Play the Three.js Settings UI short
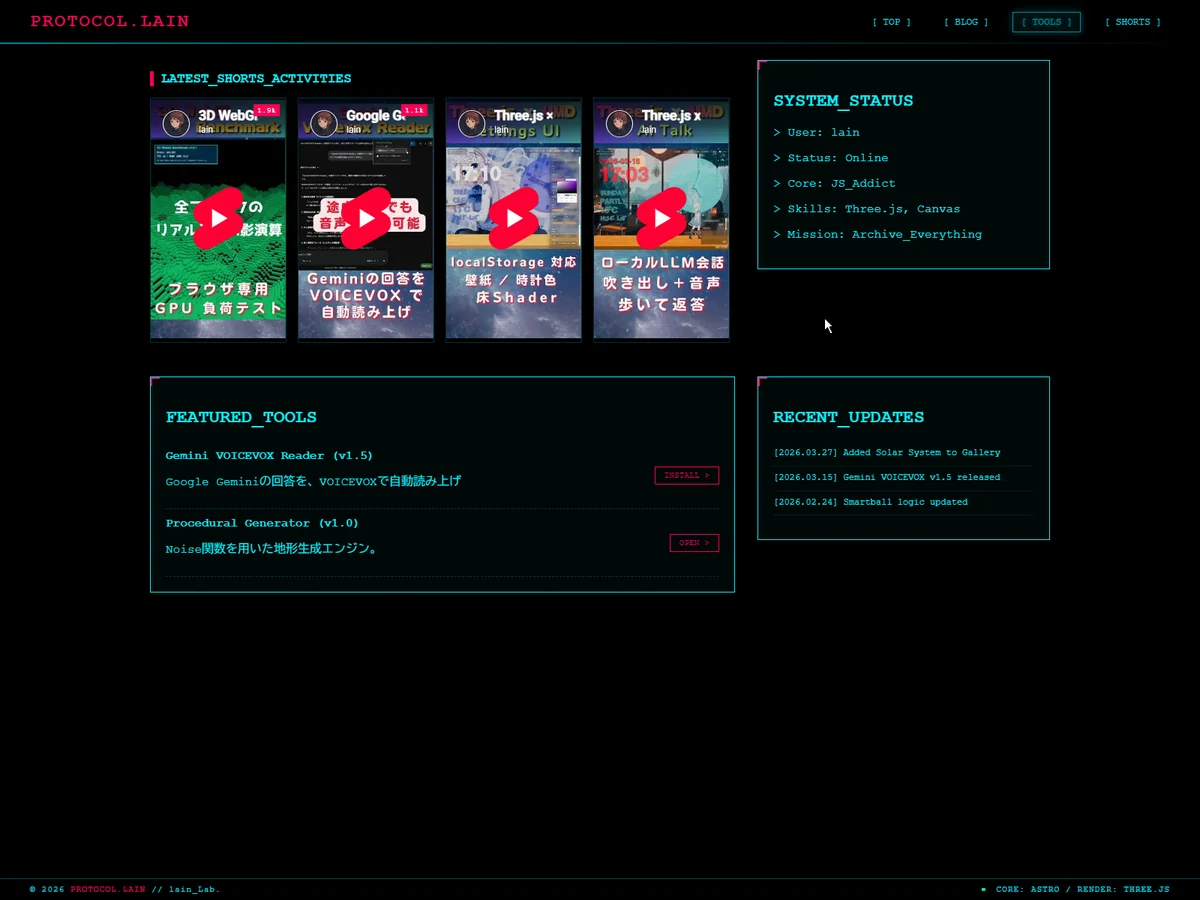The width and height of the screenshot is (1200, 900). [x=514, y=218]
